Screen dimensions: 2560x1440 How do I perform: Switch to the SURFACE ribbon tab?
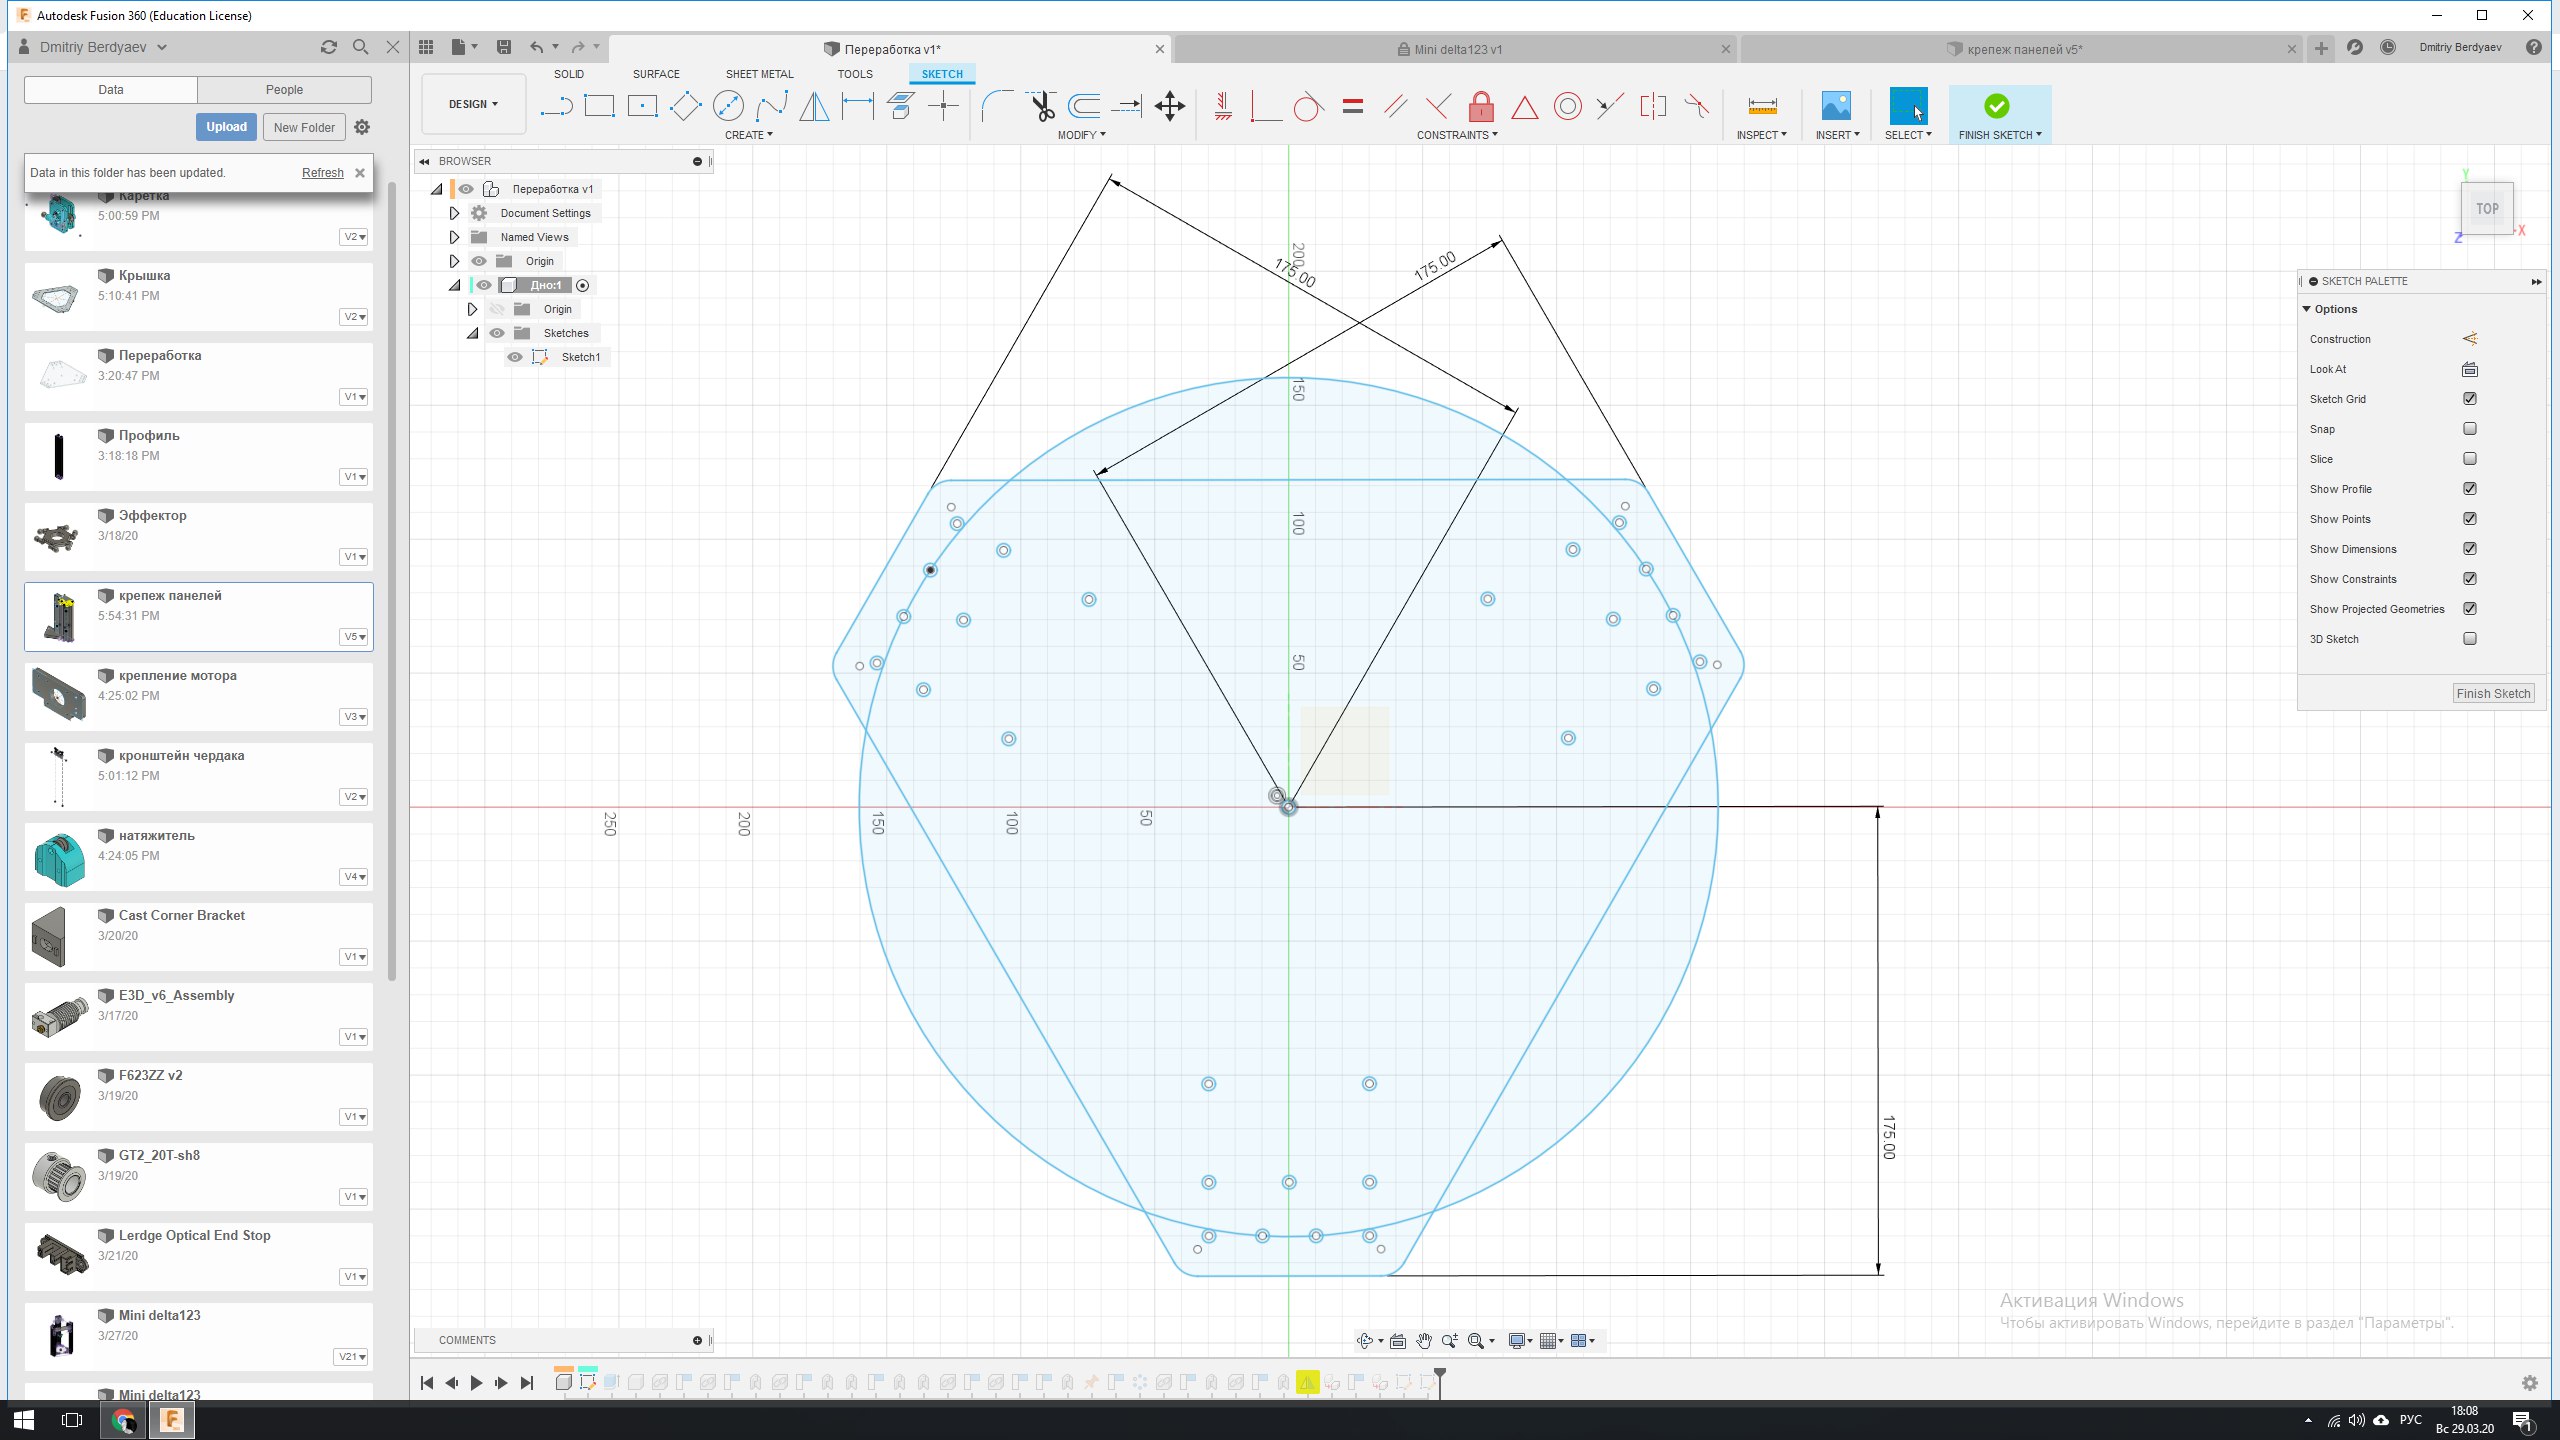[656, 74]
